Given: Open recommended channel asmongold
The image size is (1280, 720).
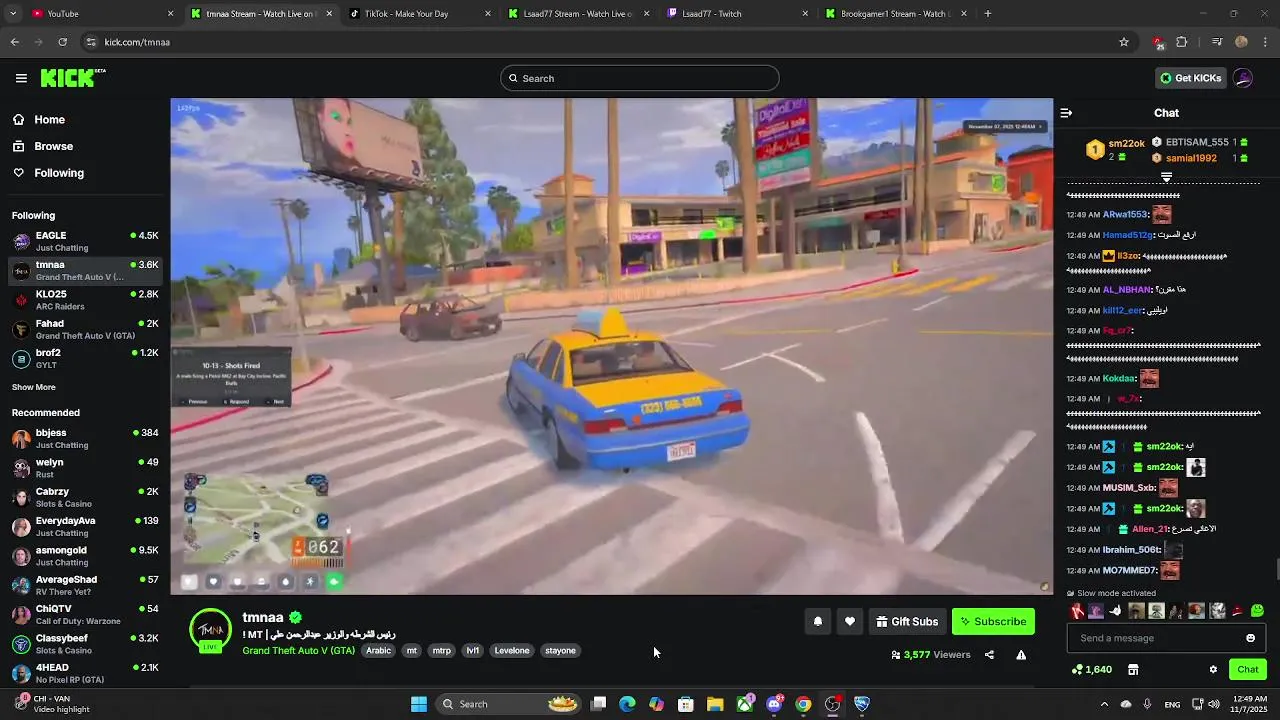Looking at the screenshot, I should click(85, 555).
